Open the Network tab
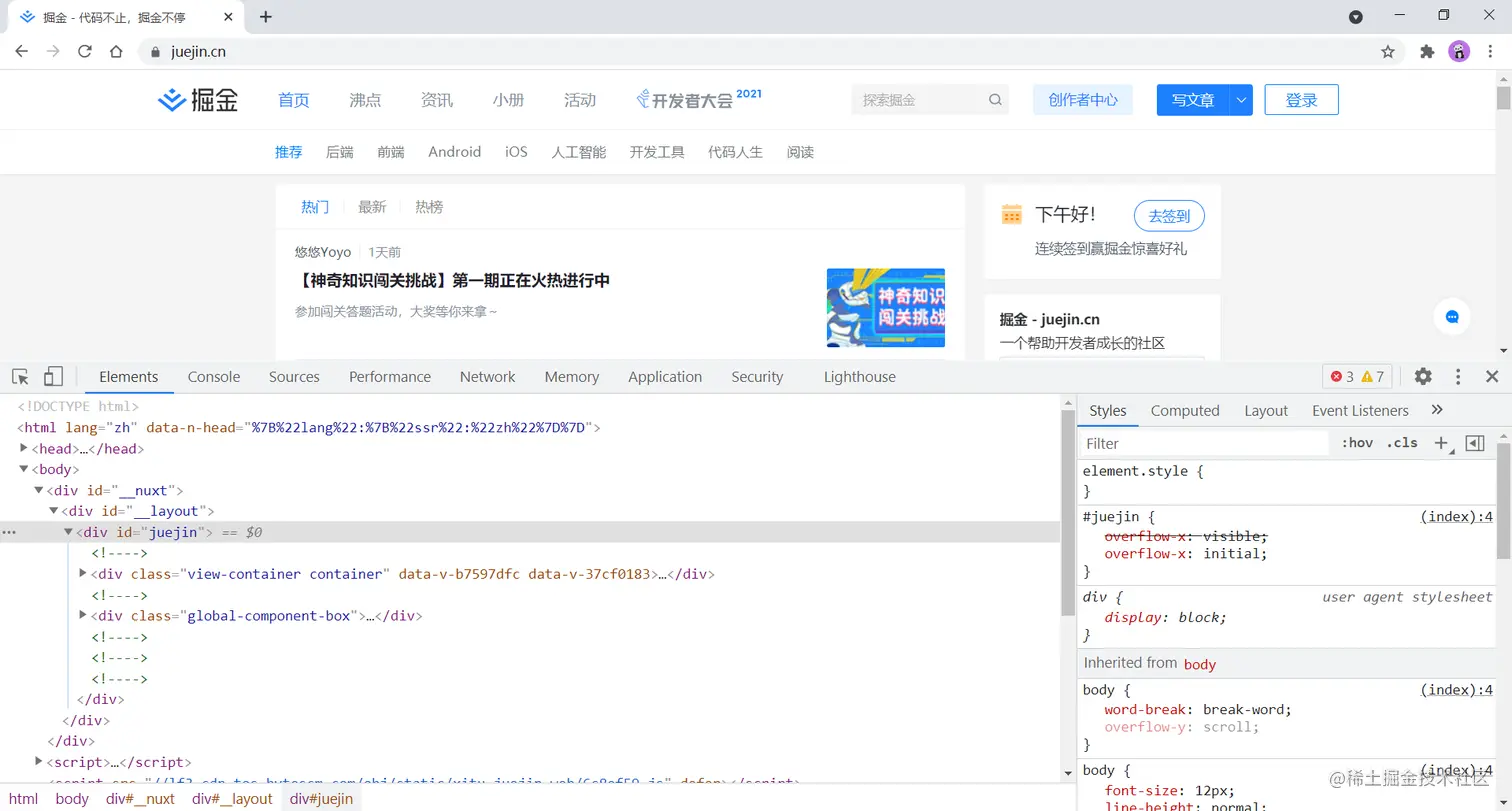The image size is (1512, 811). [487, 377]
